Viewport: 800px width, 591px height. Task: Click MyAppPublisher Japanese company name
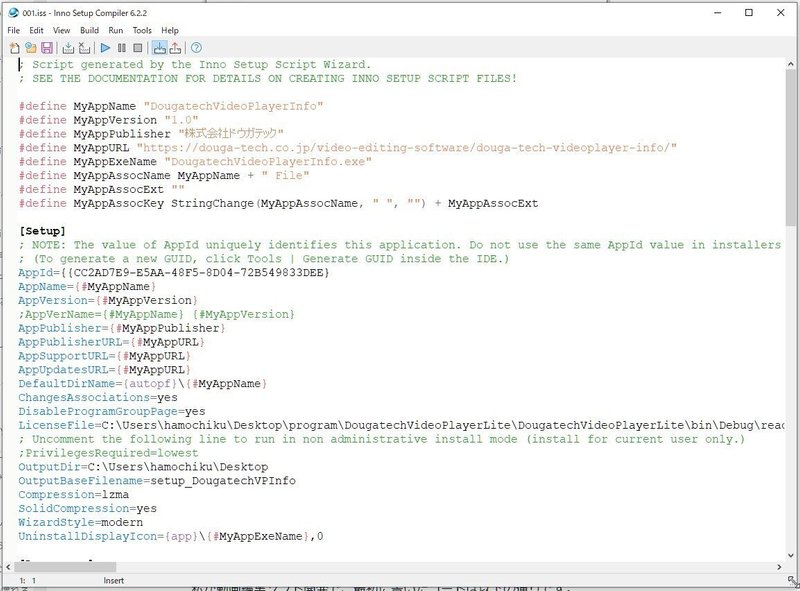231,134
